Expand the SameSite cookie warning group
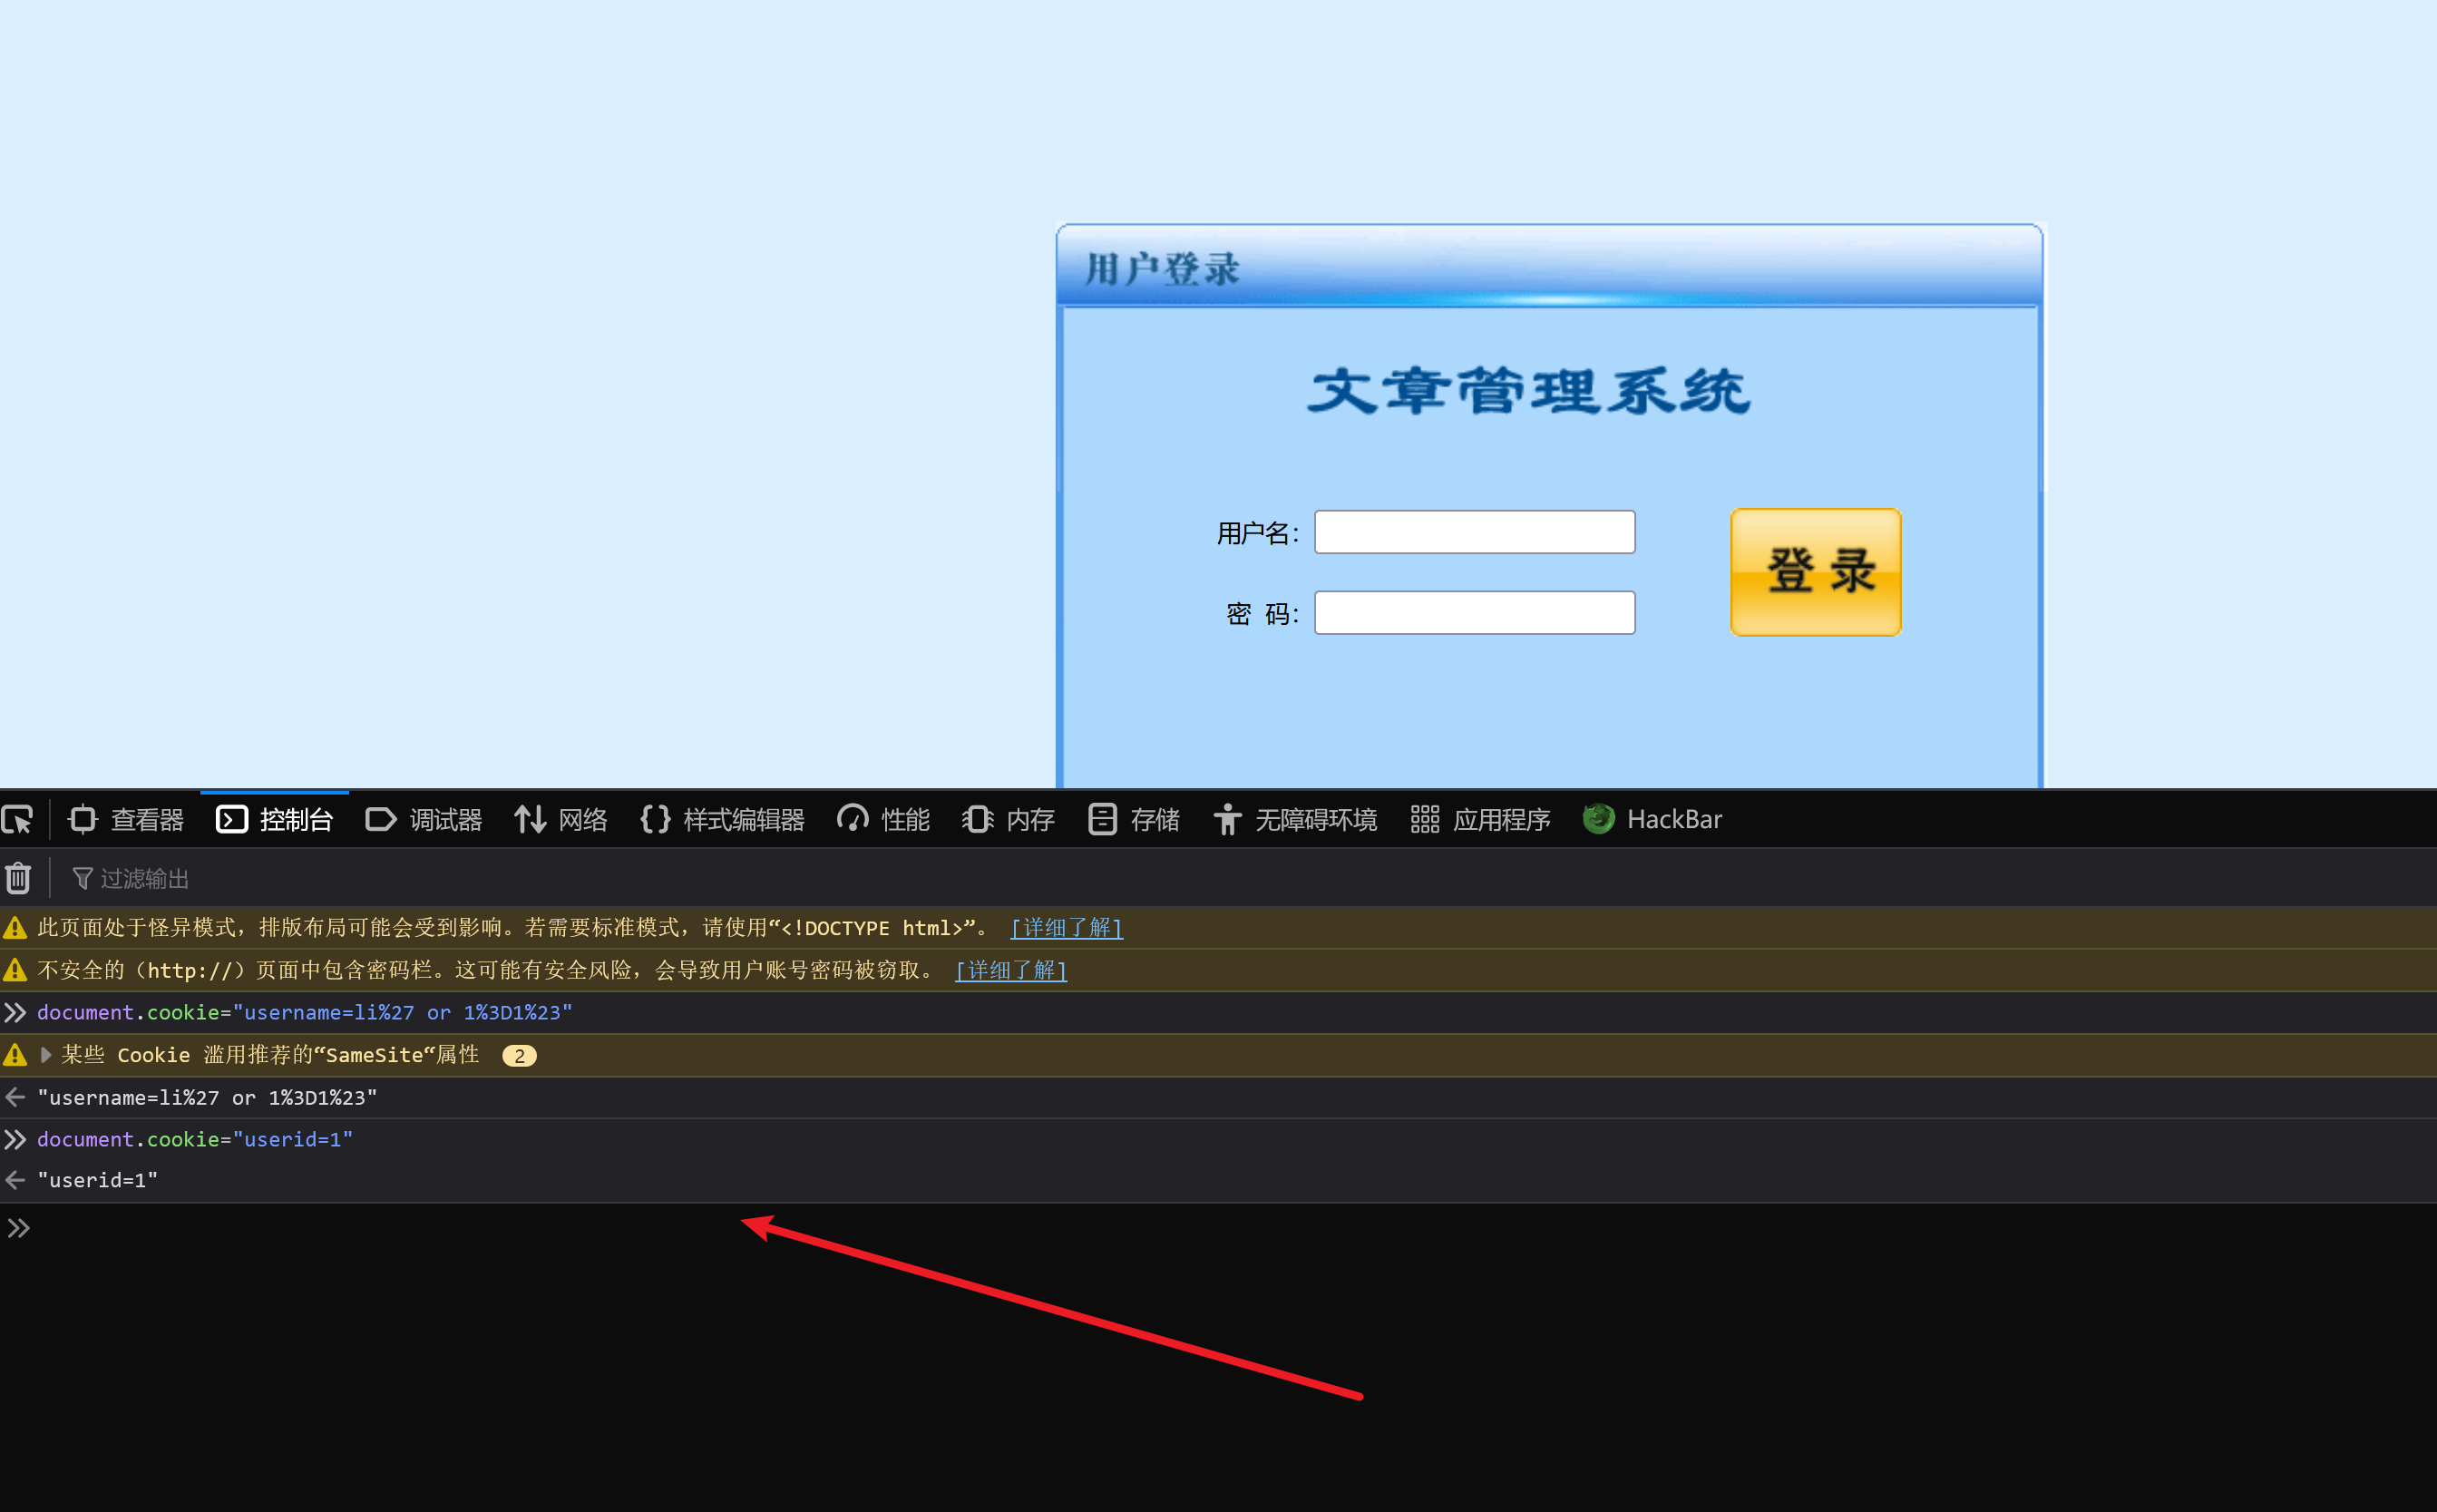Screen dimensions: 2437x1512 pos(46,1055)
